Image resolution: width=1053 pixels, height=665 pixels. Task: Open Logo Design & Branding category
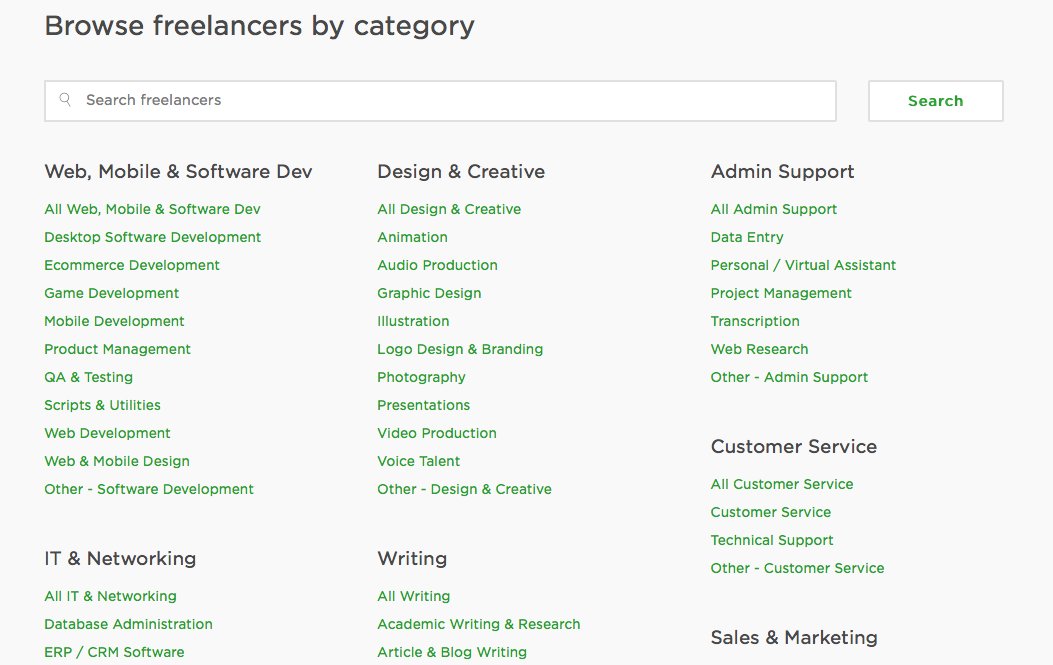coord(460,349)
